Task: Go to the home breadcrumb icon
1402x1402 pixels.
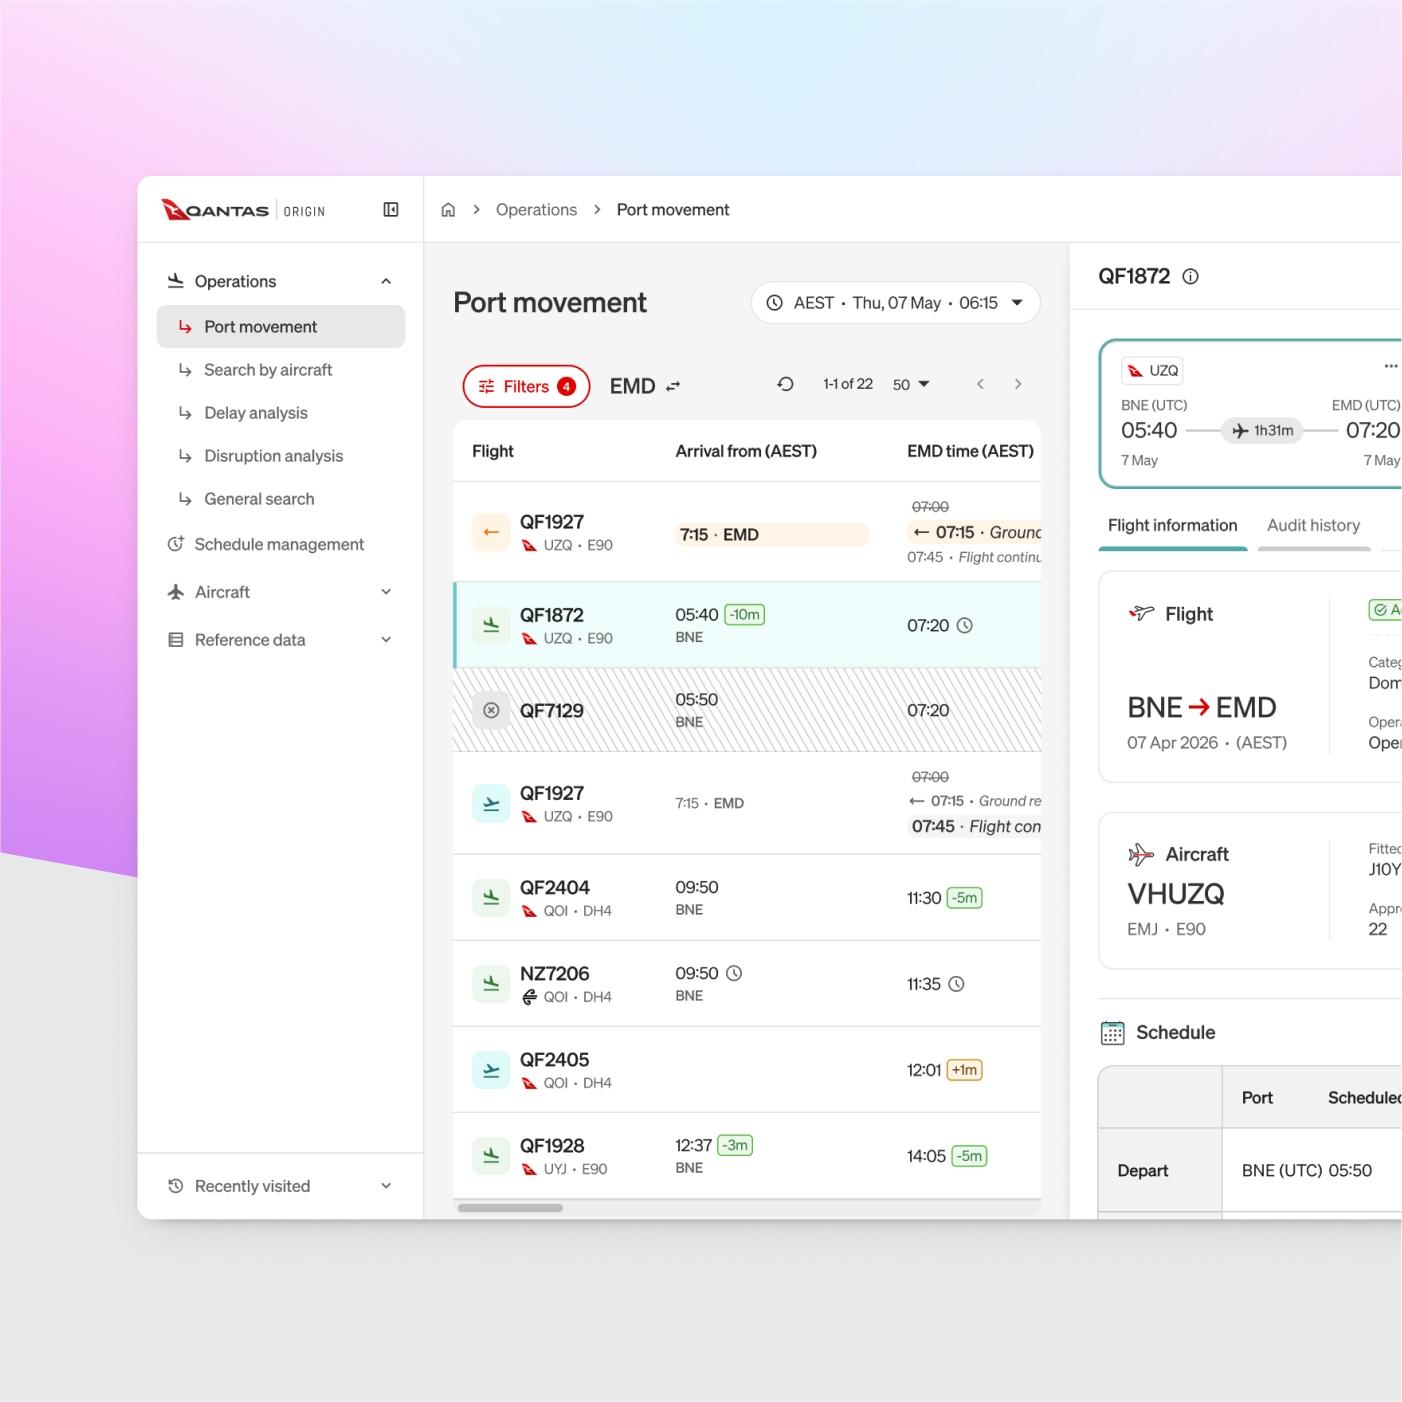Action: [x=448, y=210]
